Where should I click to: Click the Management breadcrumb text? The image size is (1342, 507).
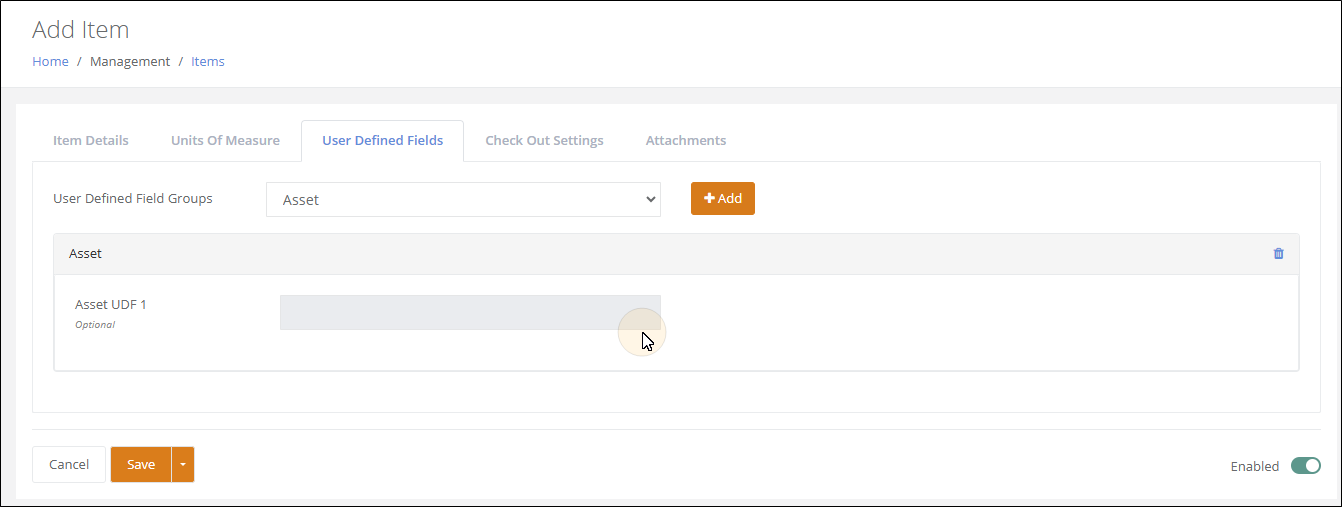(130, 61)
